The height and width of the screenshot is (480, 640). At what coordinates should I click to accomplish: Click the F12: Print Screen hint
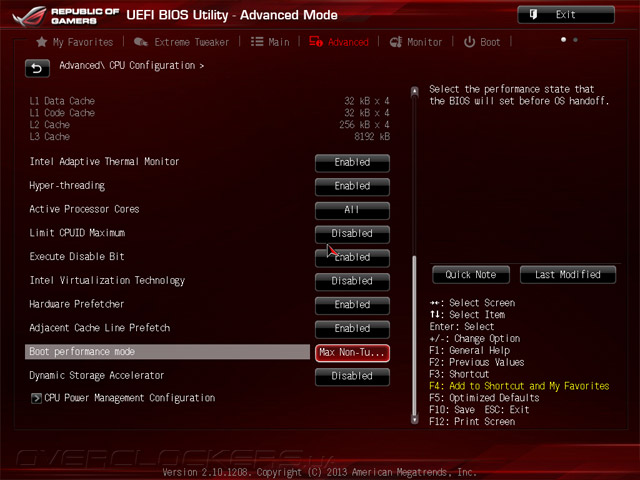pos(472,422)
